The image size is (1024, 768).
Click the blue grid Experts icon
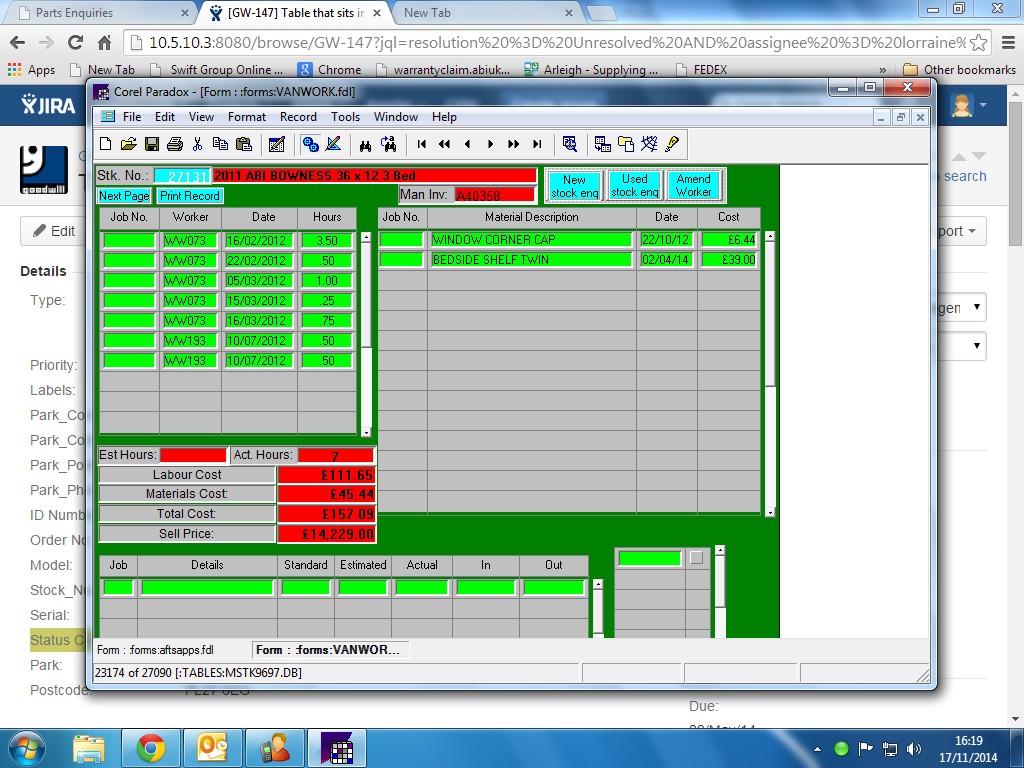coord(648,144)
